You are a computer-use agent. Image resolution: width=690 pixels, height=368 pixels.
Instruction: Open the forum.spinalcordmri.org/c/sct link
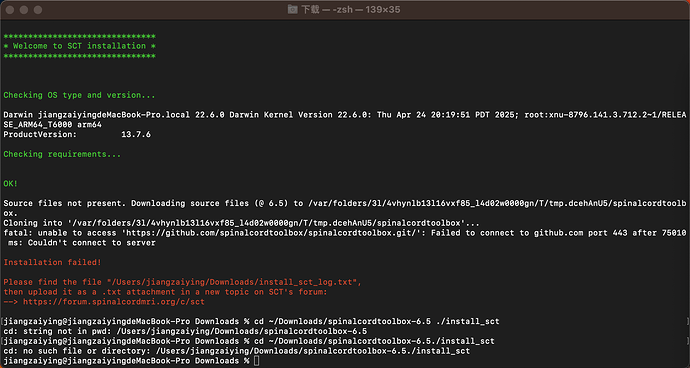click(x=114, y=302)
